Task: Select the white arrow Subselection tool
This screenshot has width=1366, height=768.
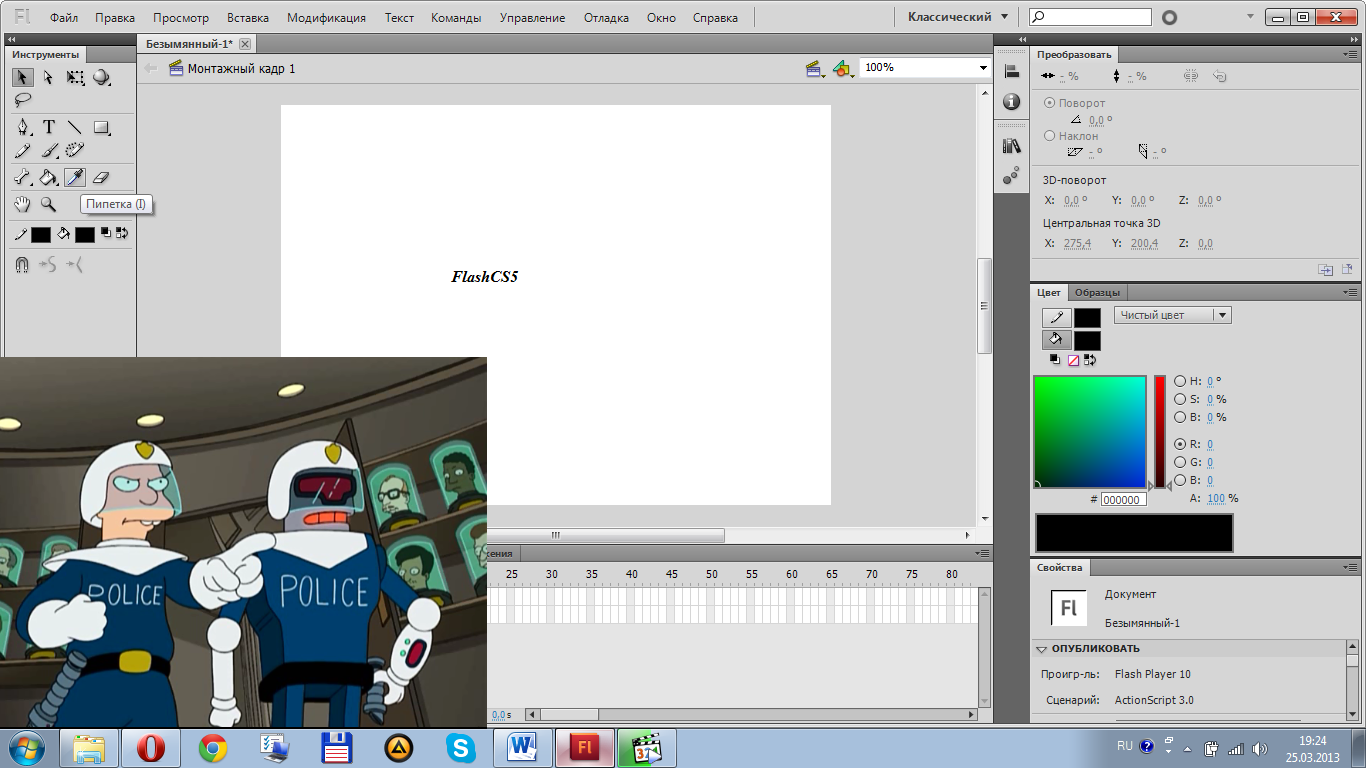Action: click(x=48, y=77)
